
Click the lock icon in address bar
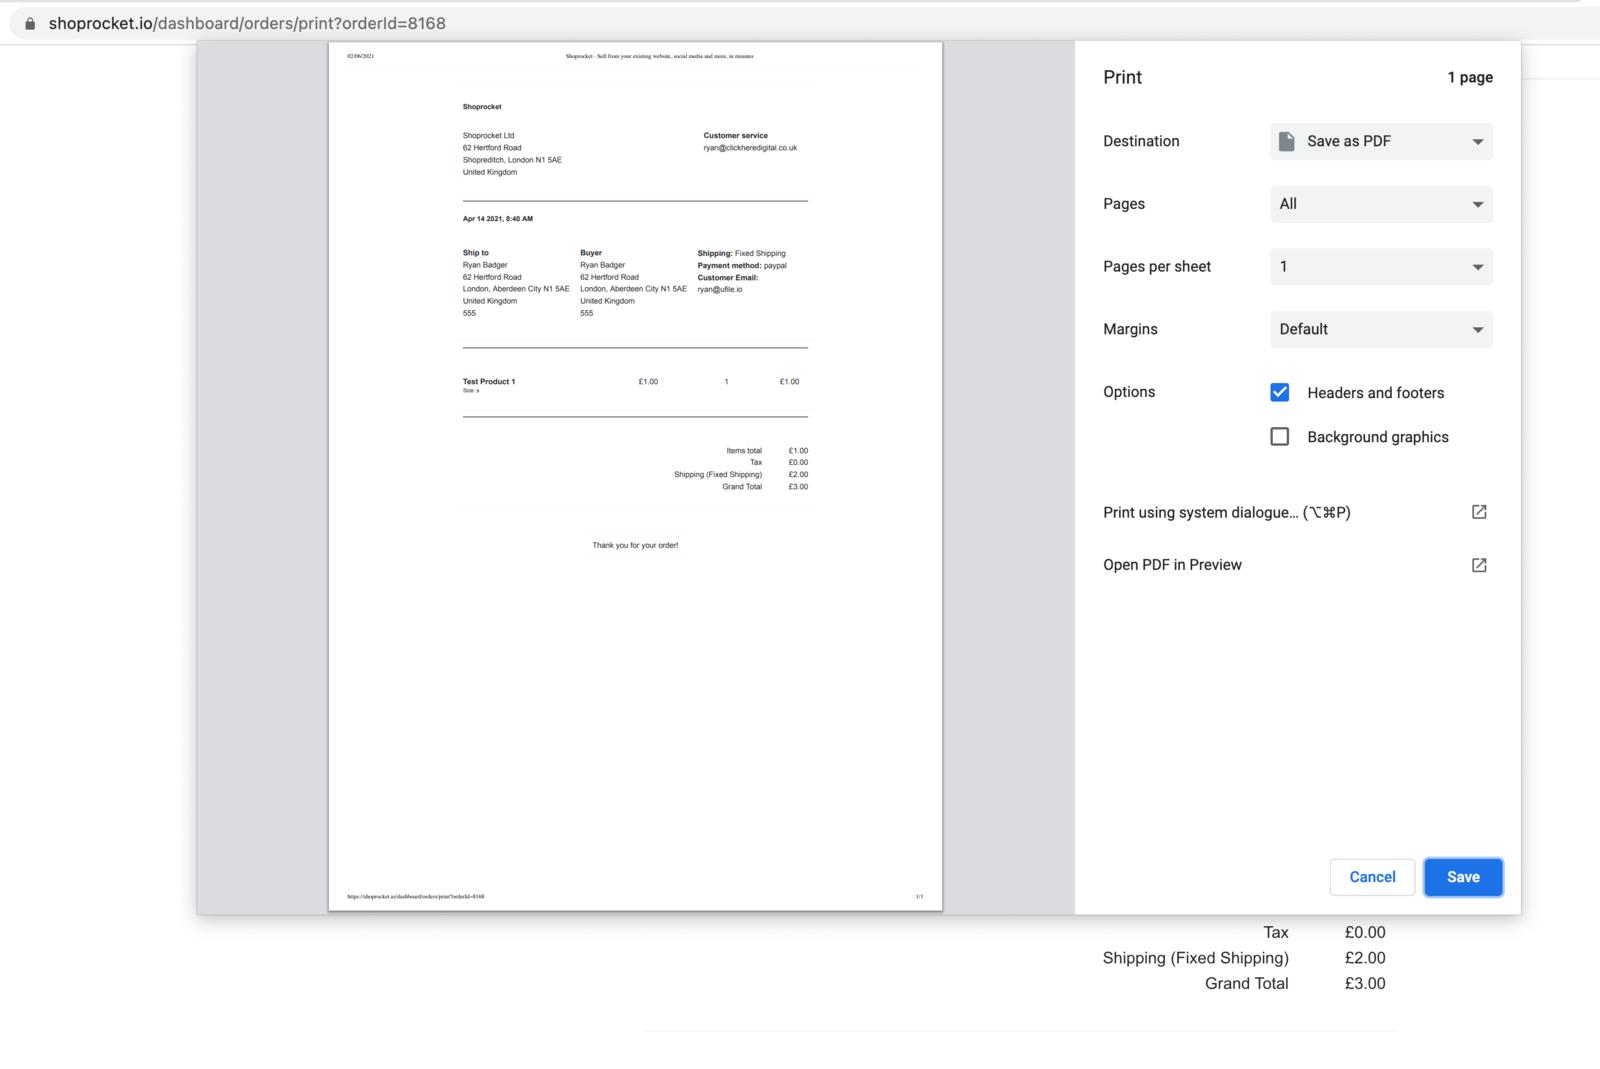(30, 23)
